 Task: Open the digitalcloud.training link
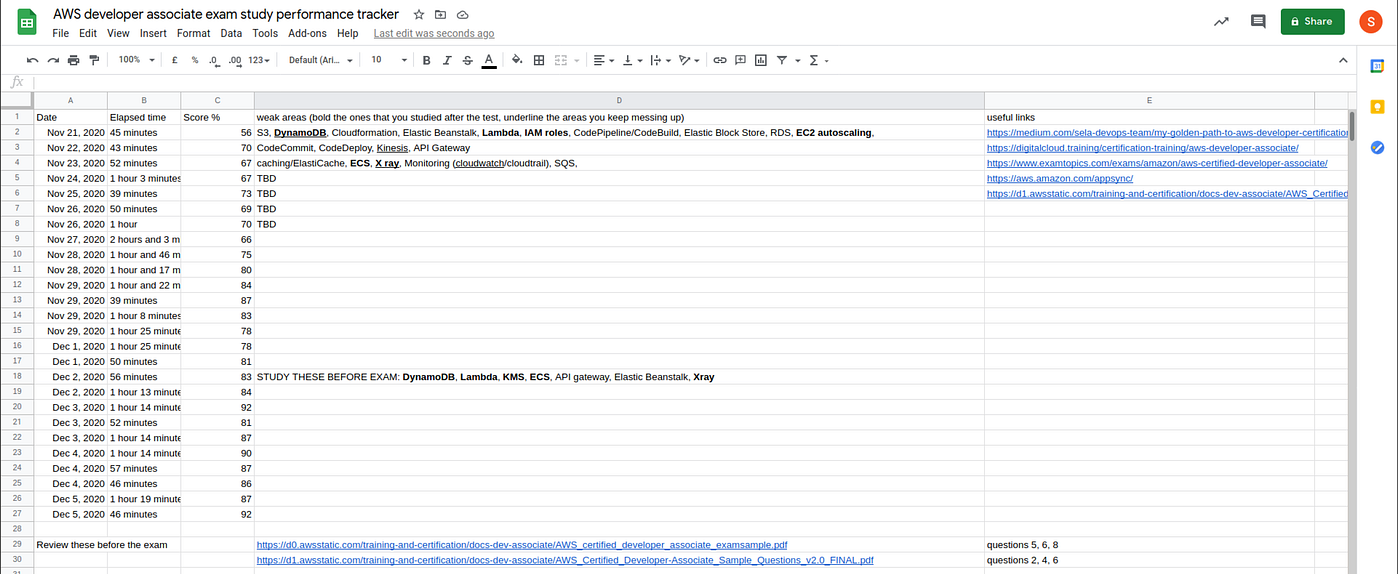coord(1142,148)
